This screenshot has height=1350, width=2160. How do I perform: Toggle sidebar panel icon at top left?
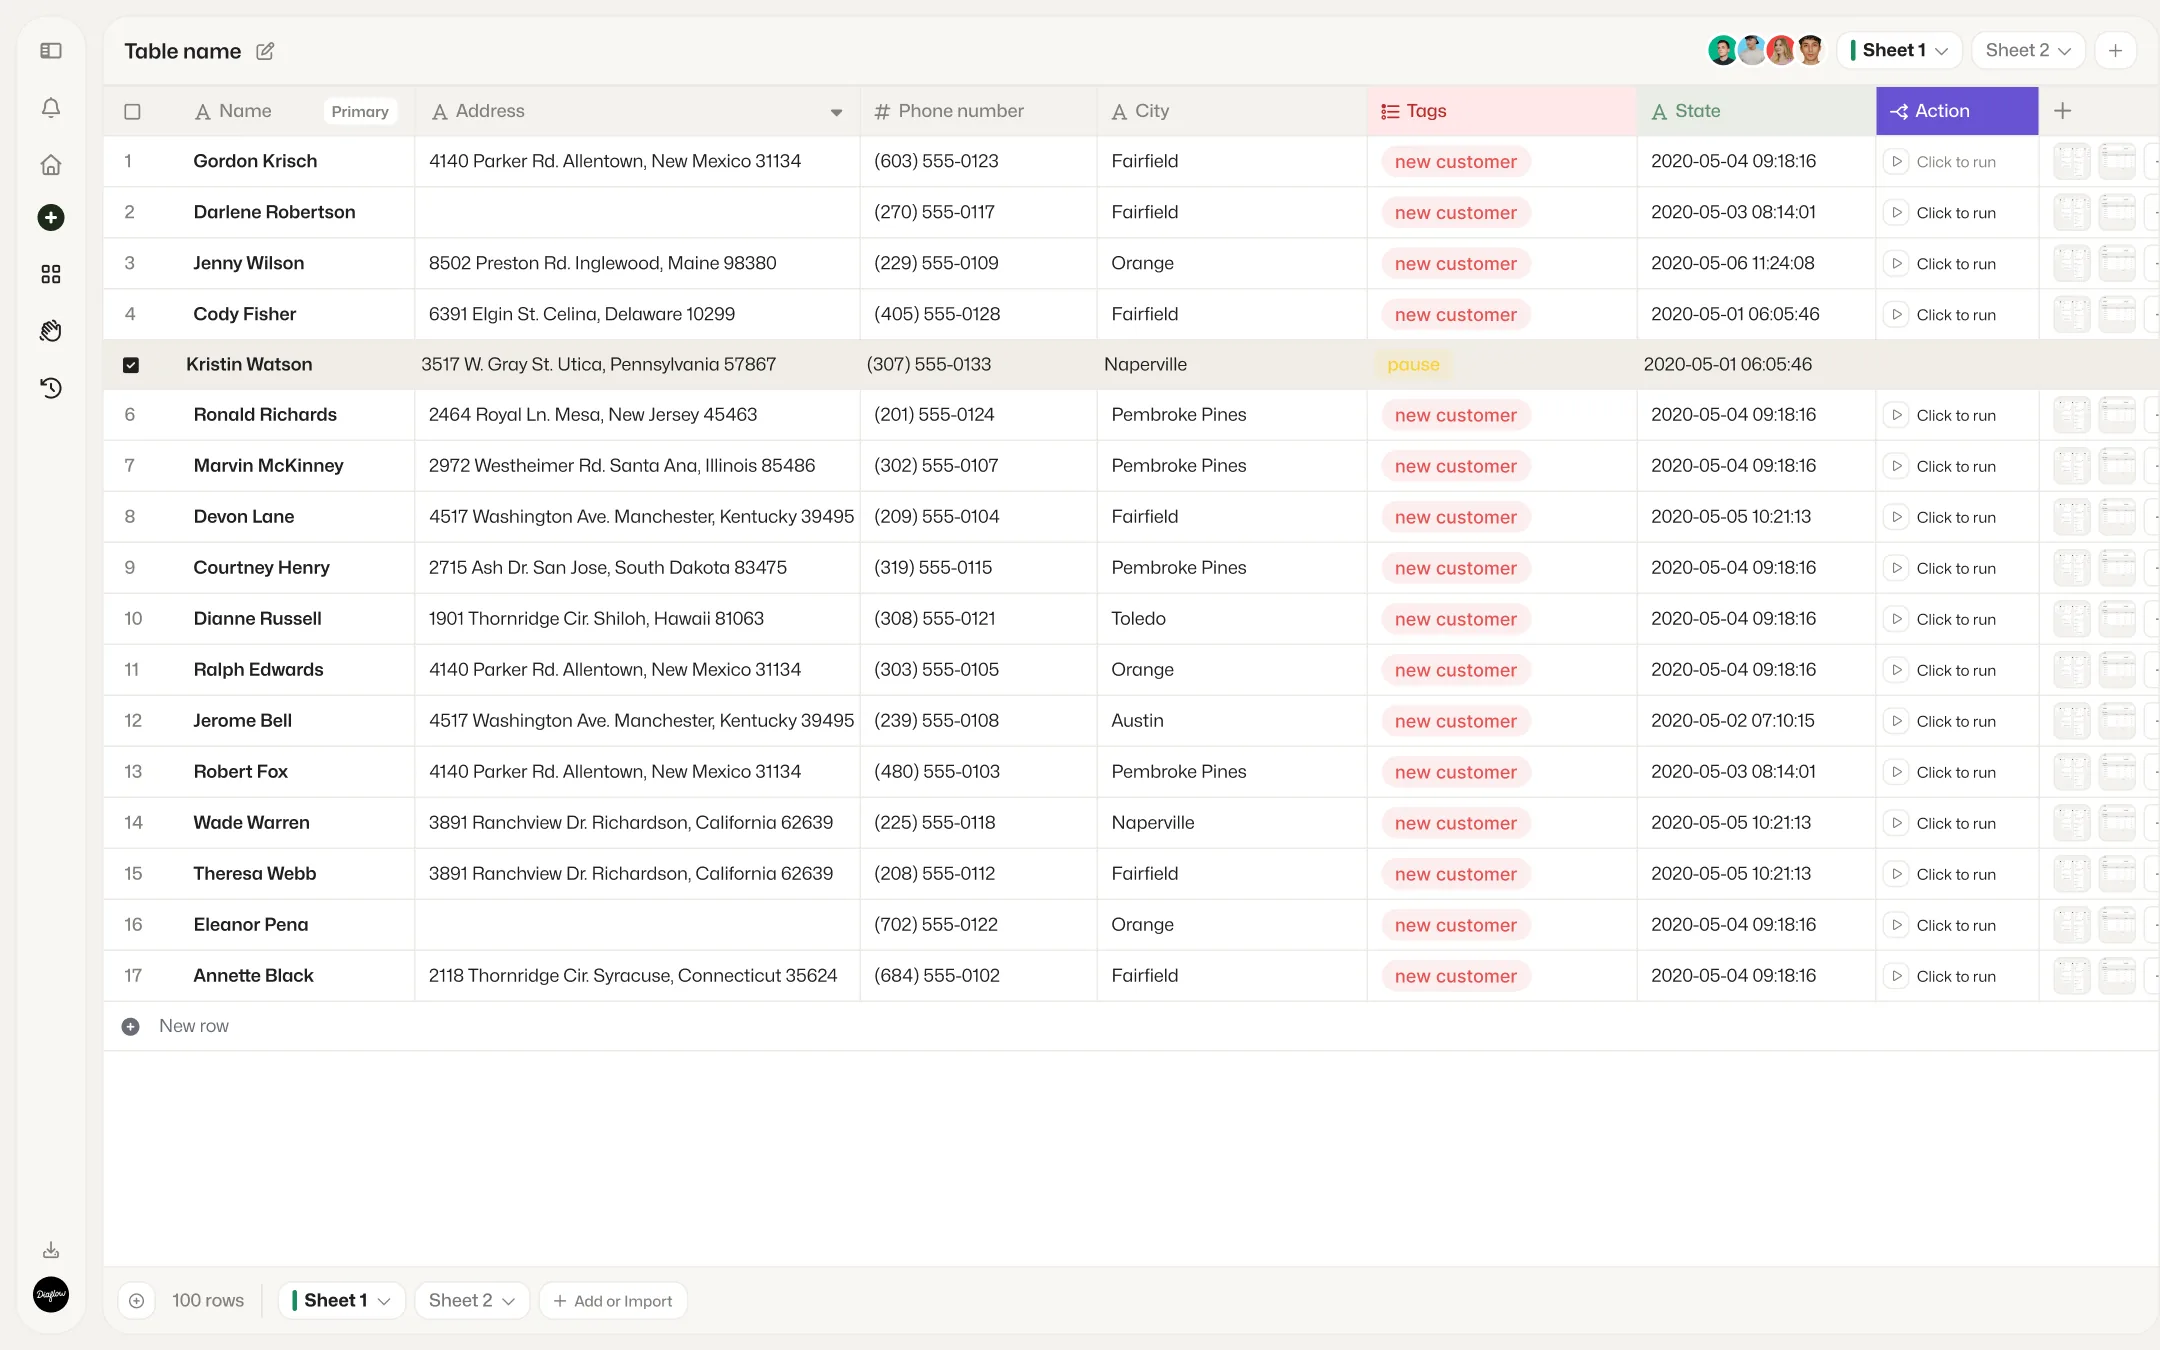[x=51, y=51]
